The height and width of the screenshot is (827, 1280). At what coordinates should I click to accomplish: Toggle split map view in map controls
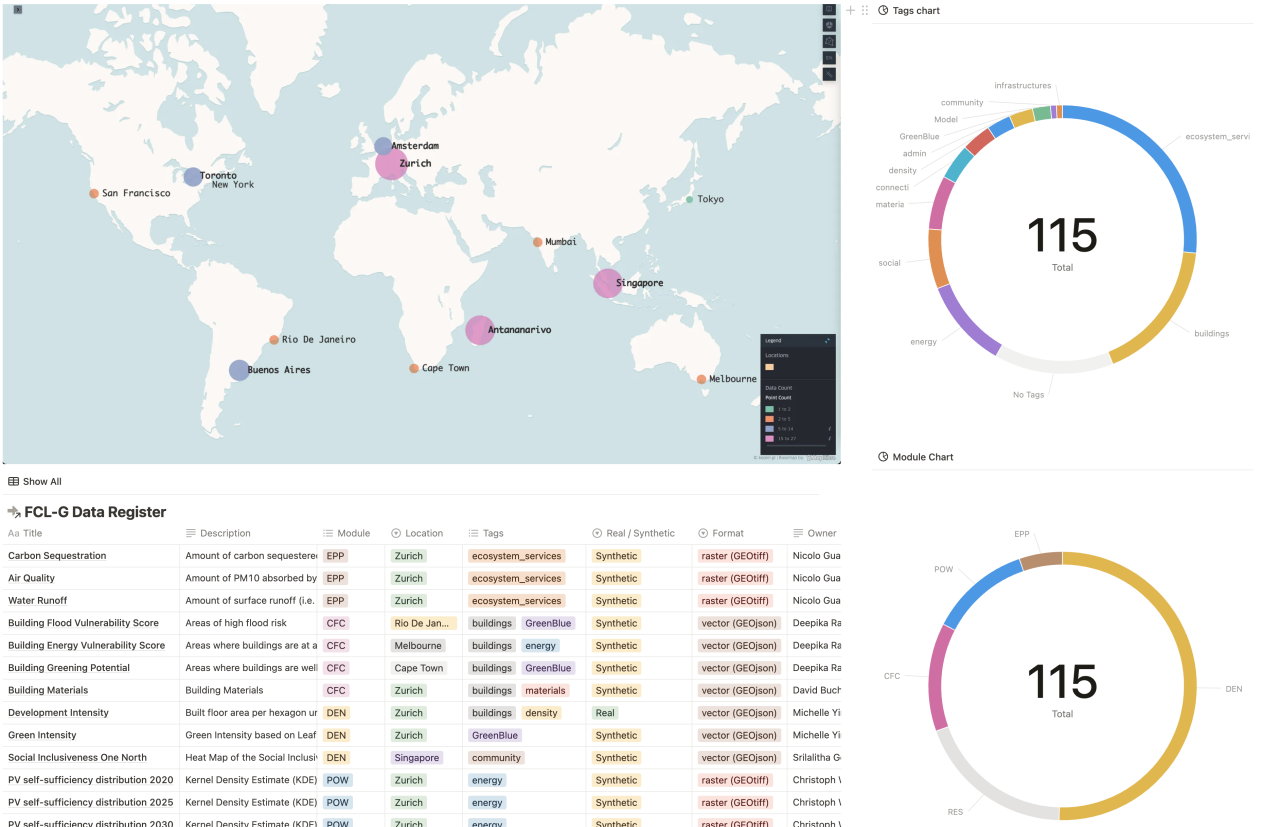coord(829,9)
